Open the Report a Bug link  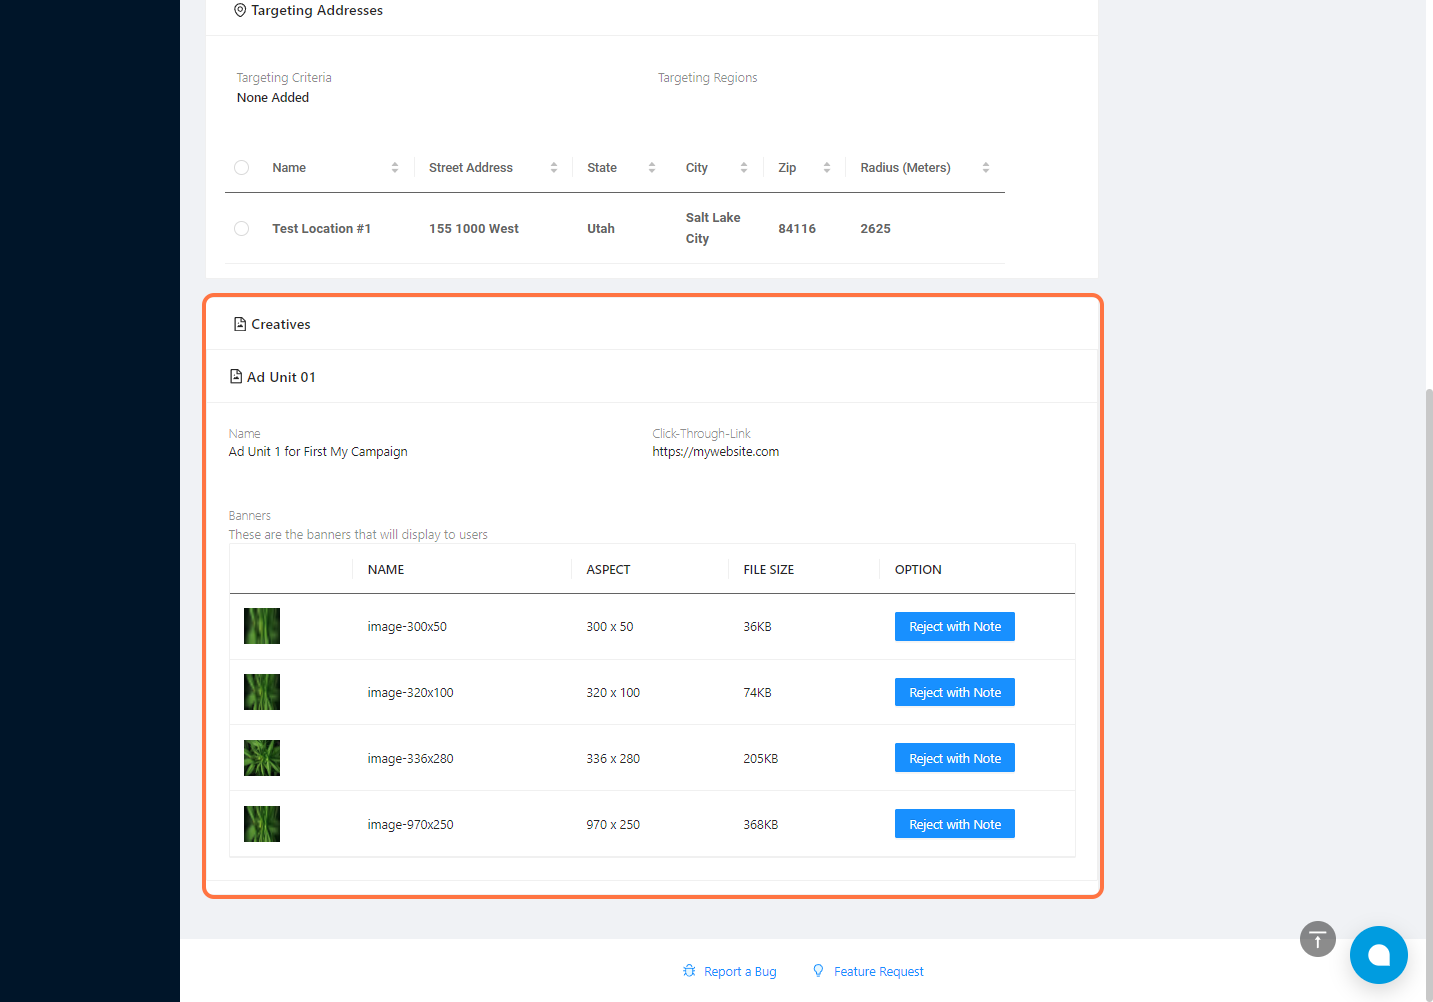740,972
